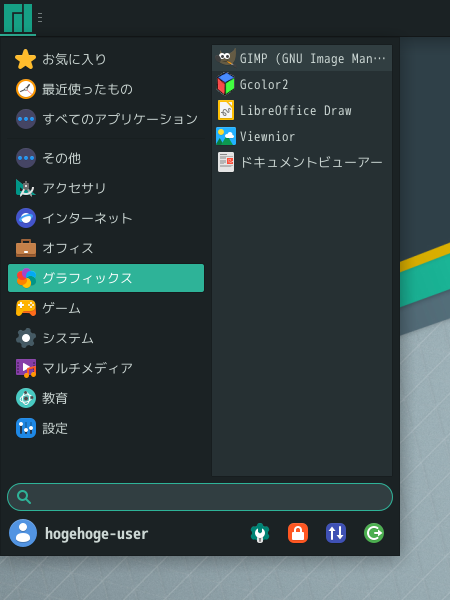Click the atom icon beside 教育

[26, 398]
